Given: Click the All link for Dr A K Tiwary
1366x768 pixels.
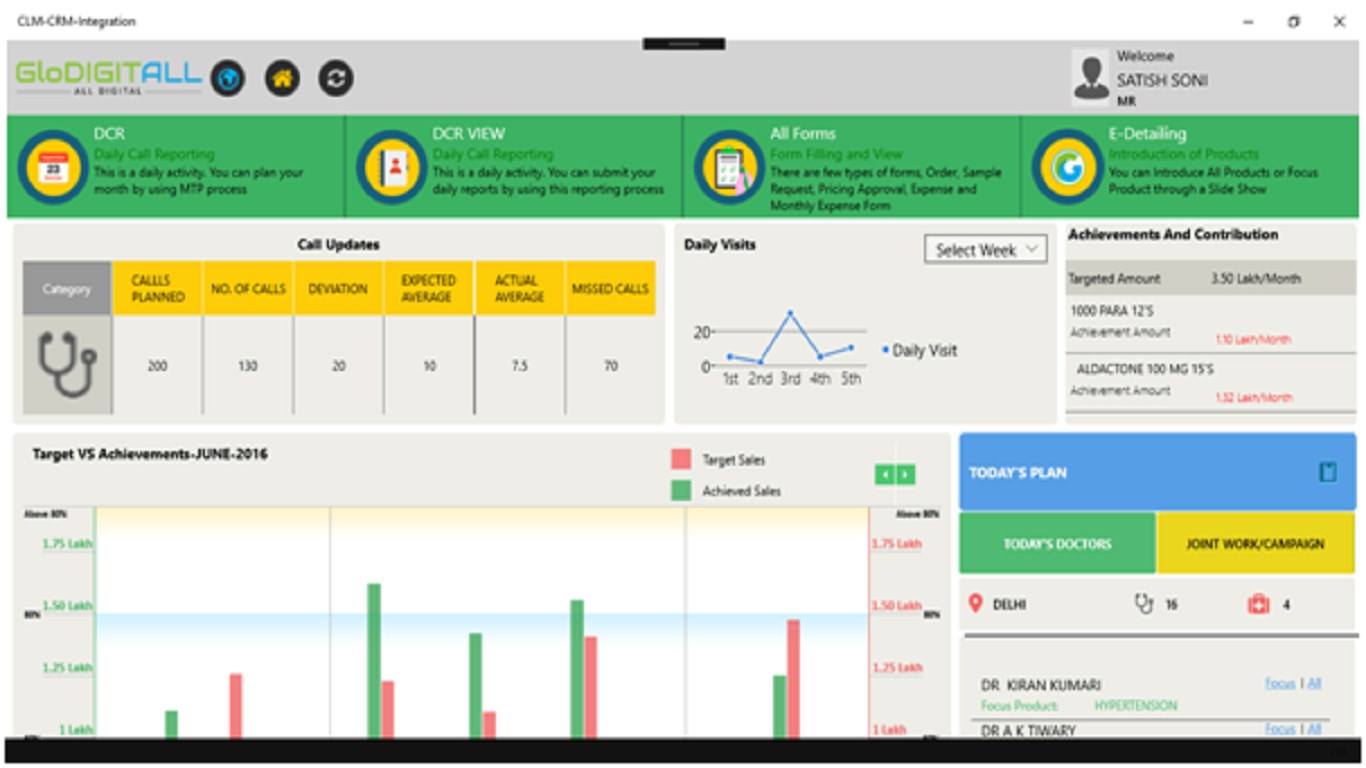Looking at the screenshot, I should point(1314,729).
